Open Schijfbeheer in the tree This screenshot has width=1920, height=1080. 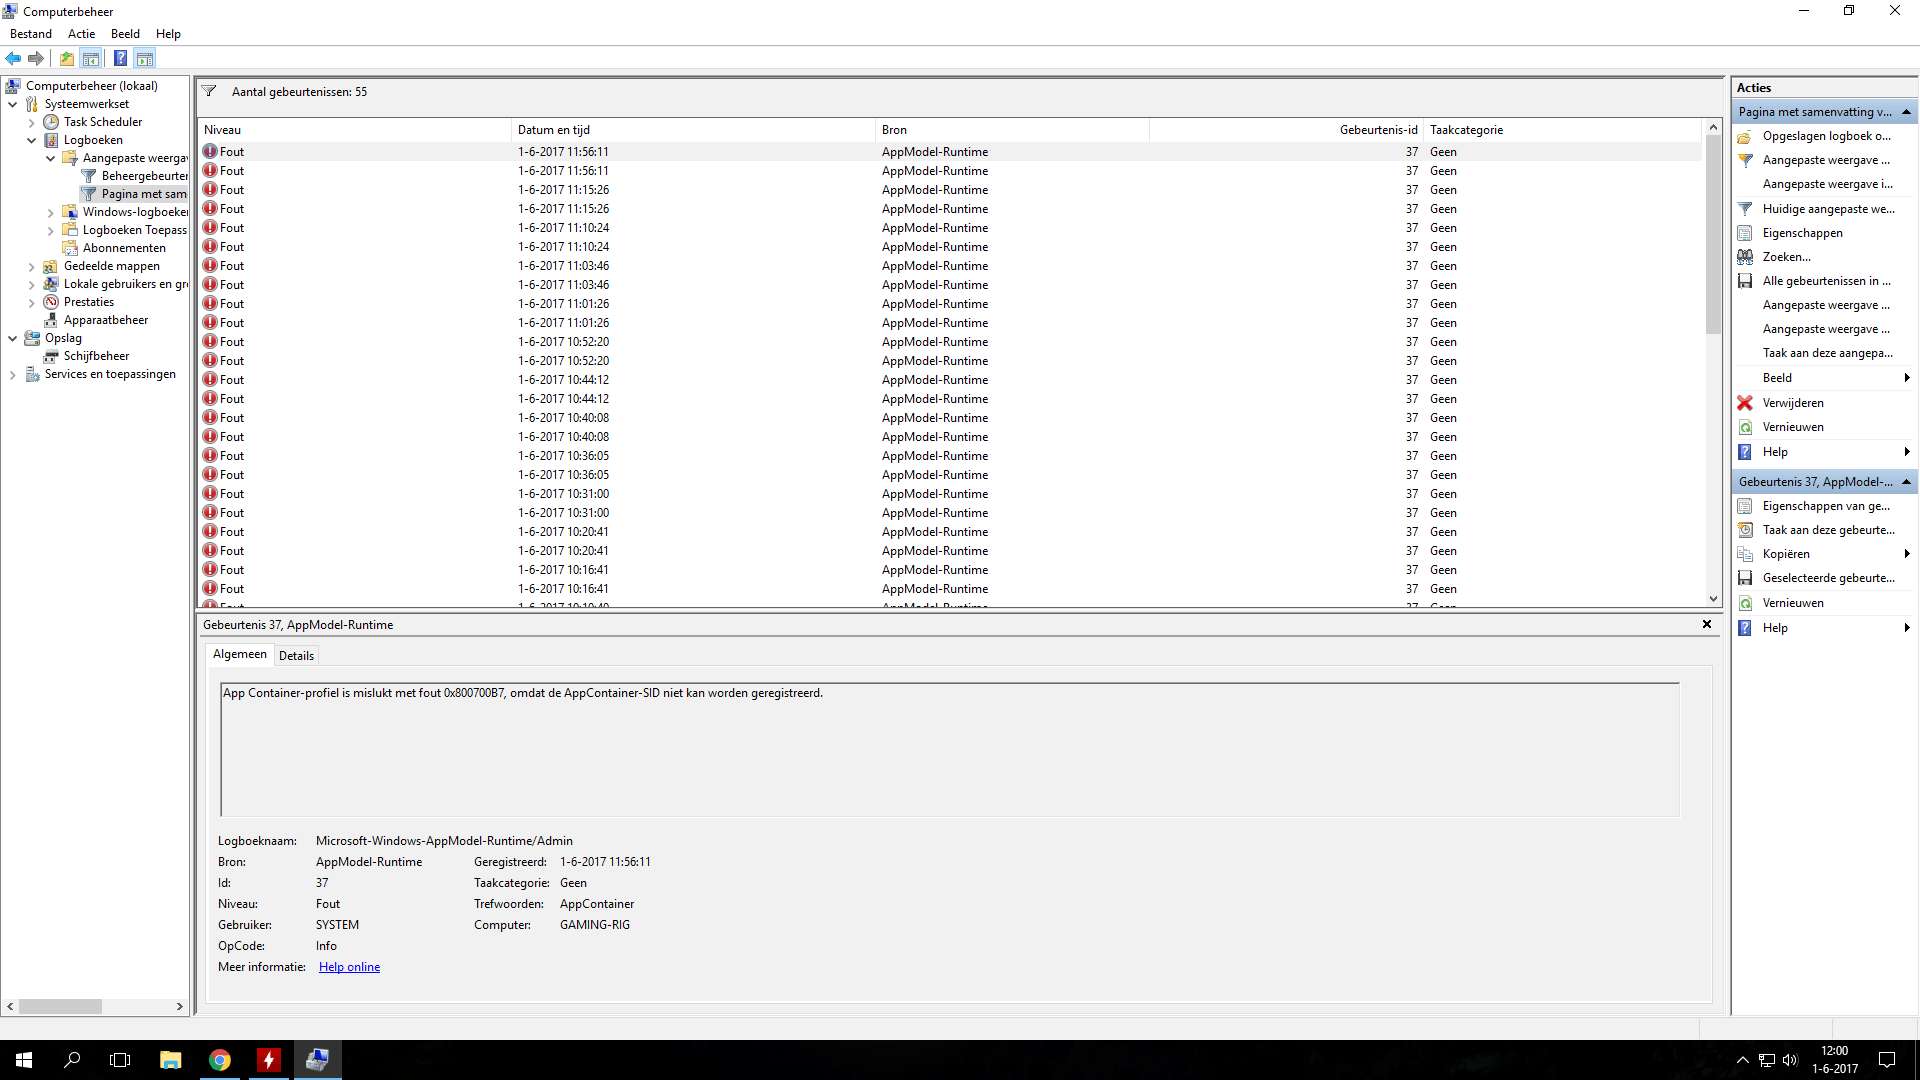pyautogui.click(x=96, y=356)
